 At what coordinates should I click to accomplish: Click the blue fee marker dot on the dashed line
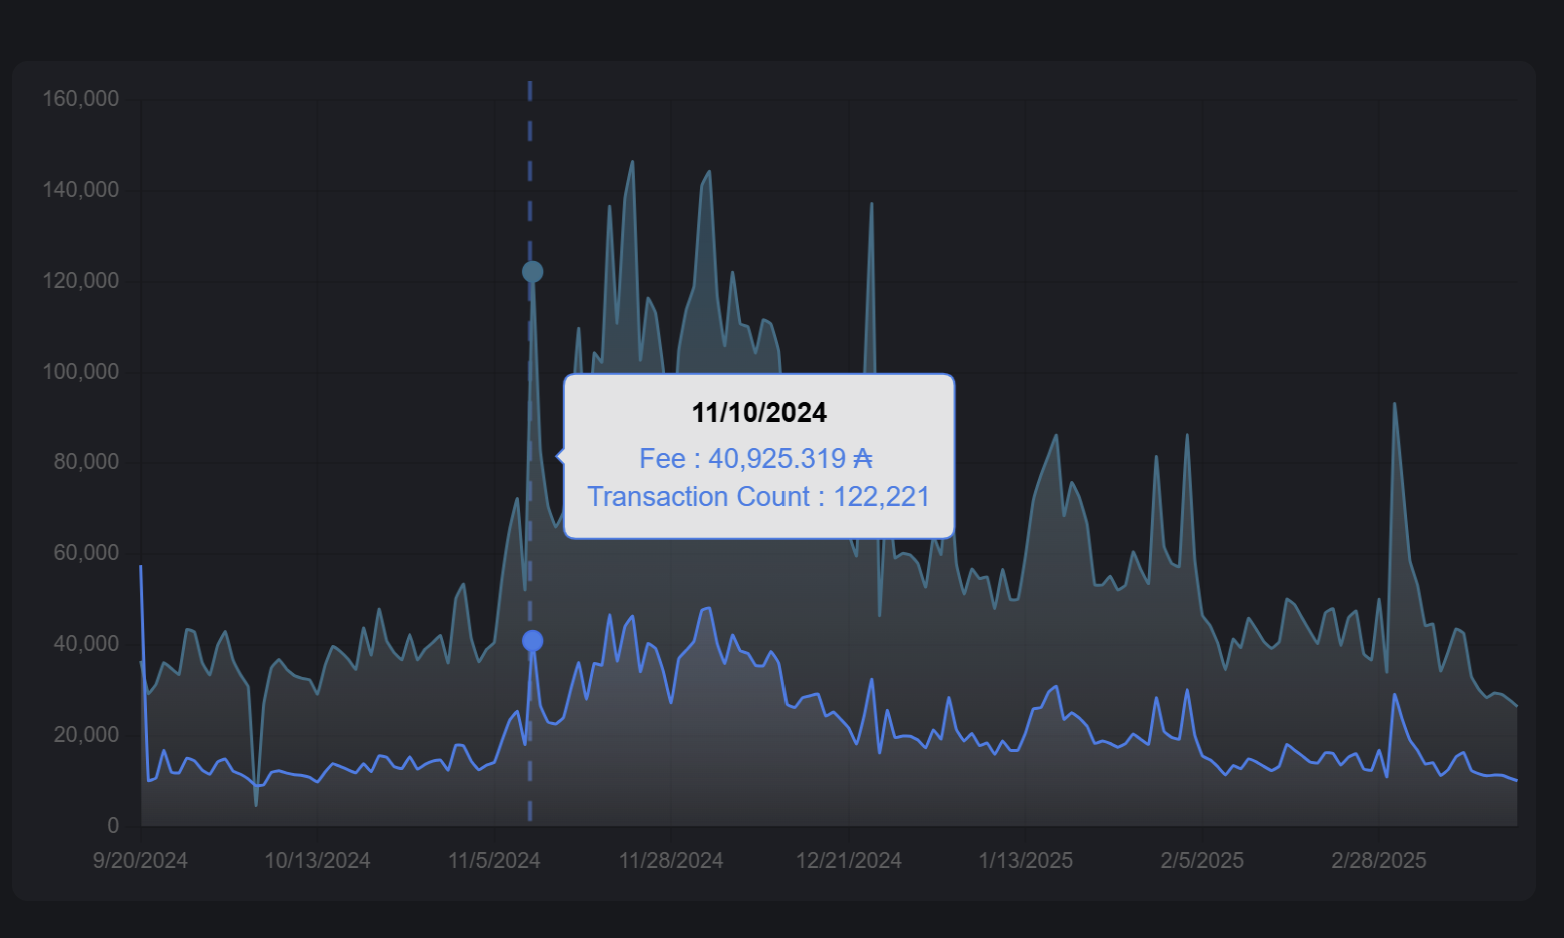click(533, 641)
